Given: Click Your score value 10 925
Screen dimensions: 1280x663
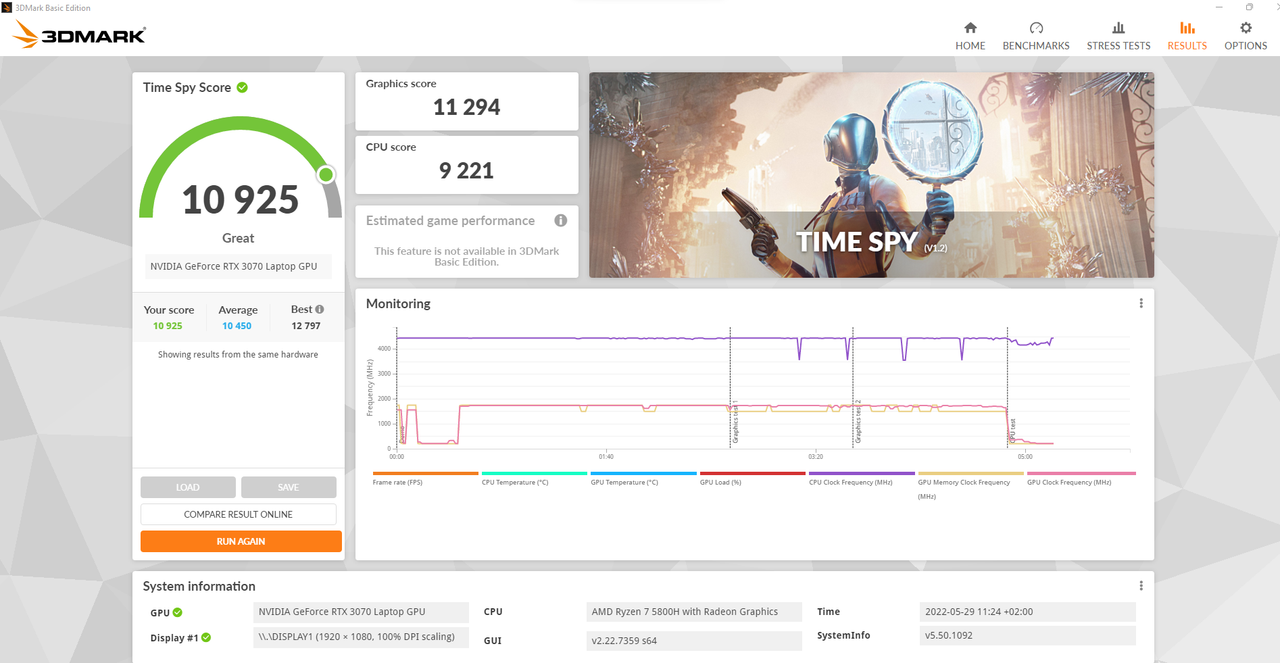Looking at the screenshot, I should (168, 326).
